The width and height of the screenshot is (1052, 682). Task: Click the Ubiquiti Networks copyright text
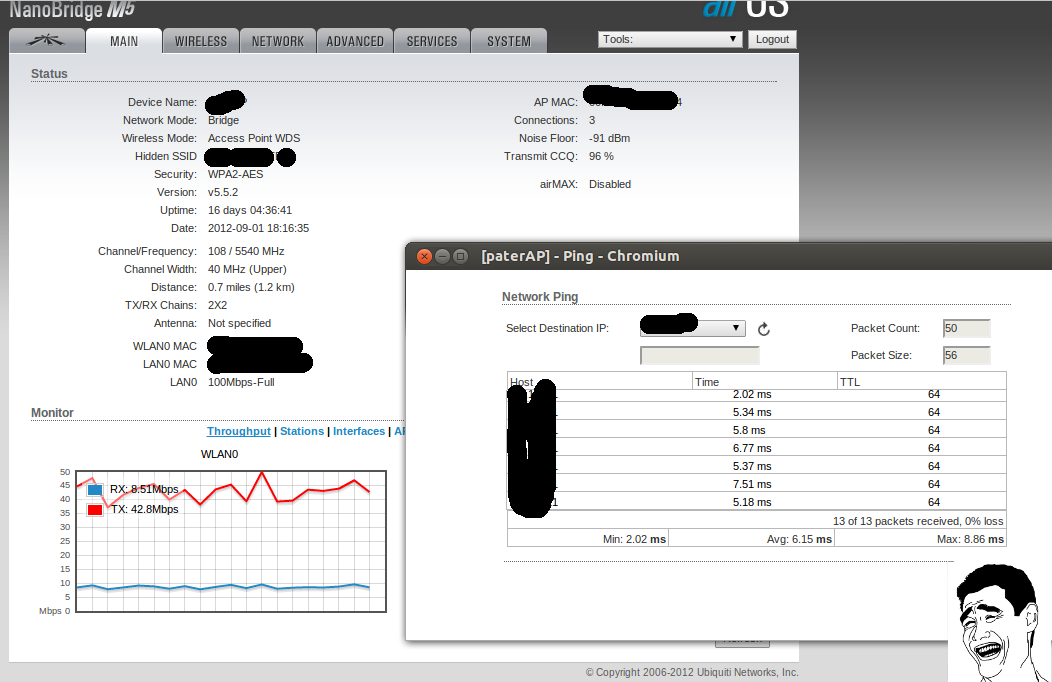692,672
